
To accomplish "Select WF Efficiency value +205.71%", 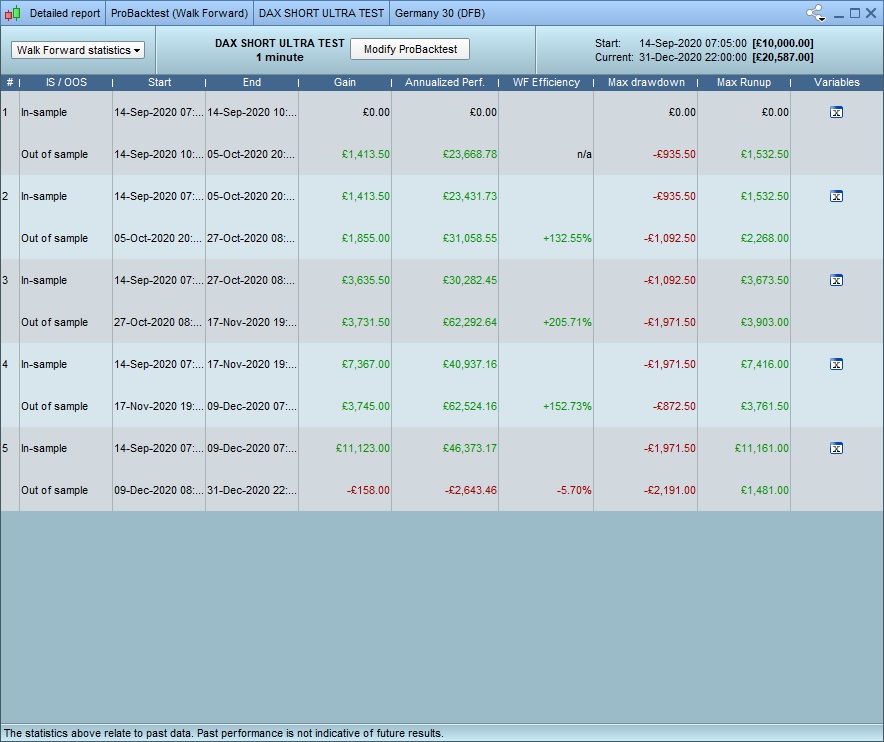I will click(567, 323).
